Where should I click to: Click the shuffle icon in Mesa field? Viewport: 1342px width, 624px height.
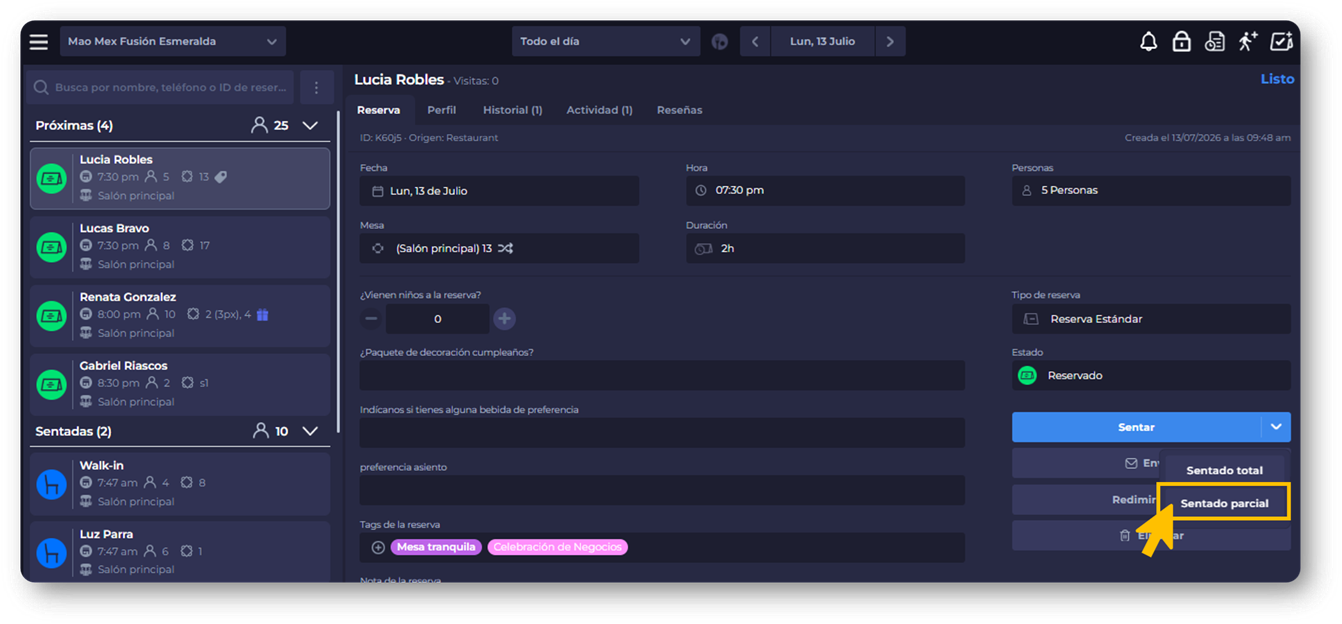(506, 248)
